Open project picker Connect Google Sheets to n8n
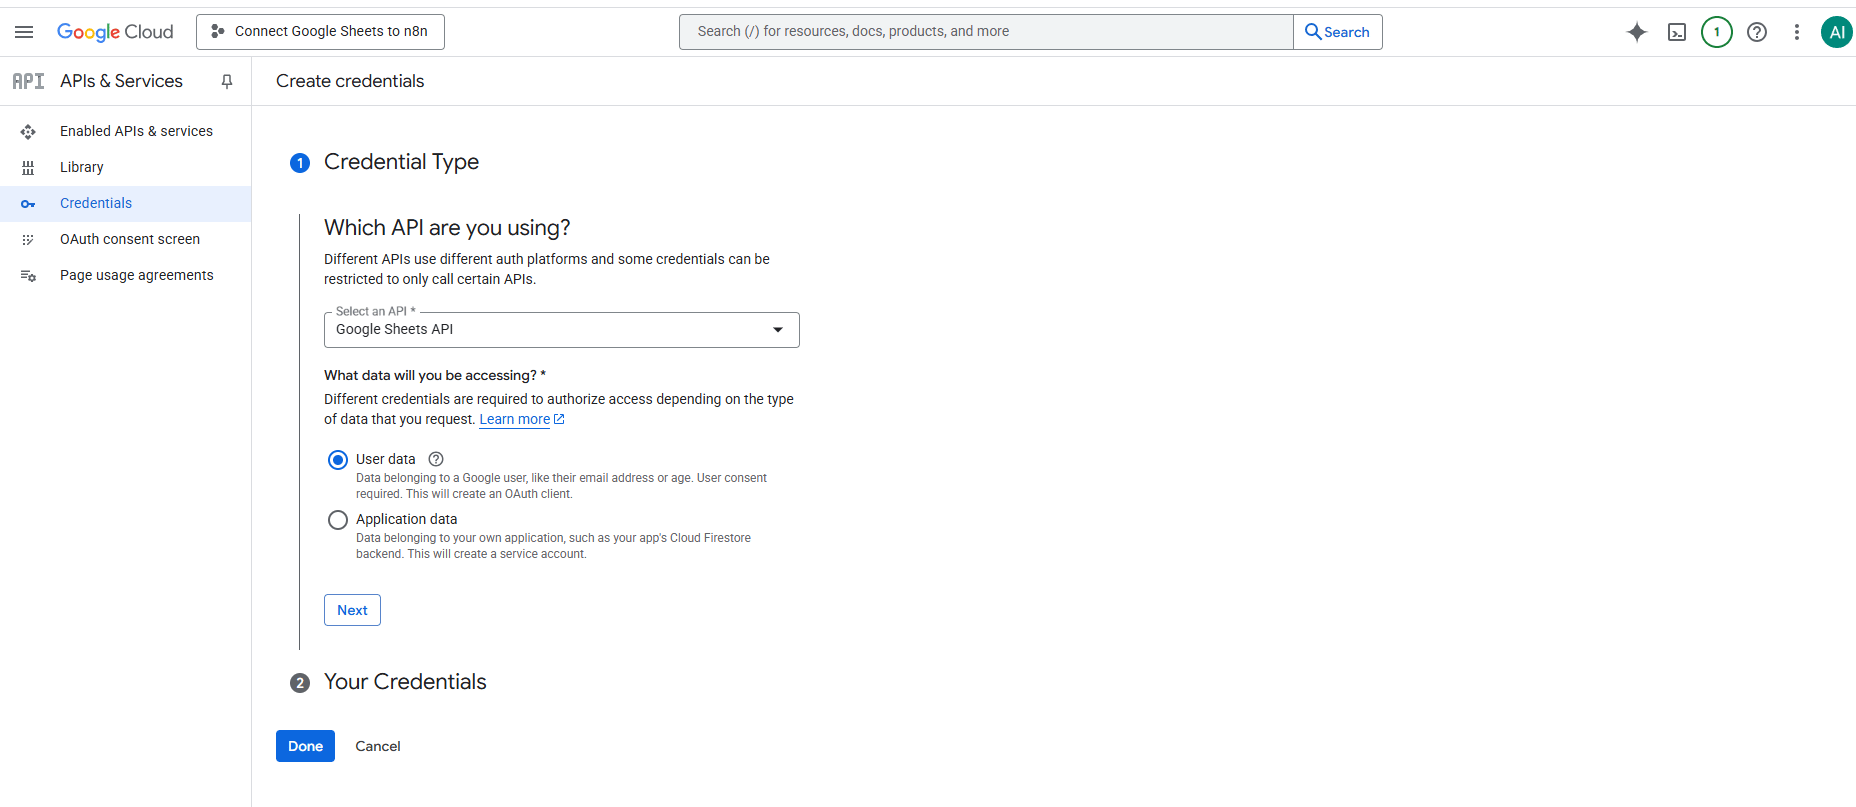1856x807 pixels. 320,32
